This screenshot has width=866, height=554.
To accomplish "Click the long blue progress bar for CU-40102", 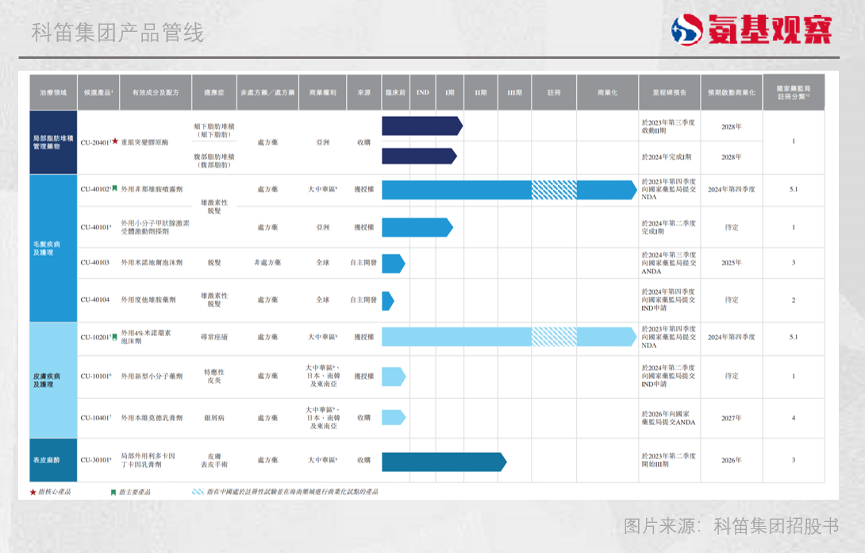I will click(x=509, y=189).
